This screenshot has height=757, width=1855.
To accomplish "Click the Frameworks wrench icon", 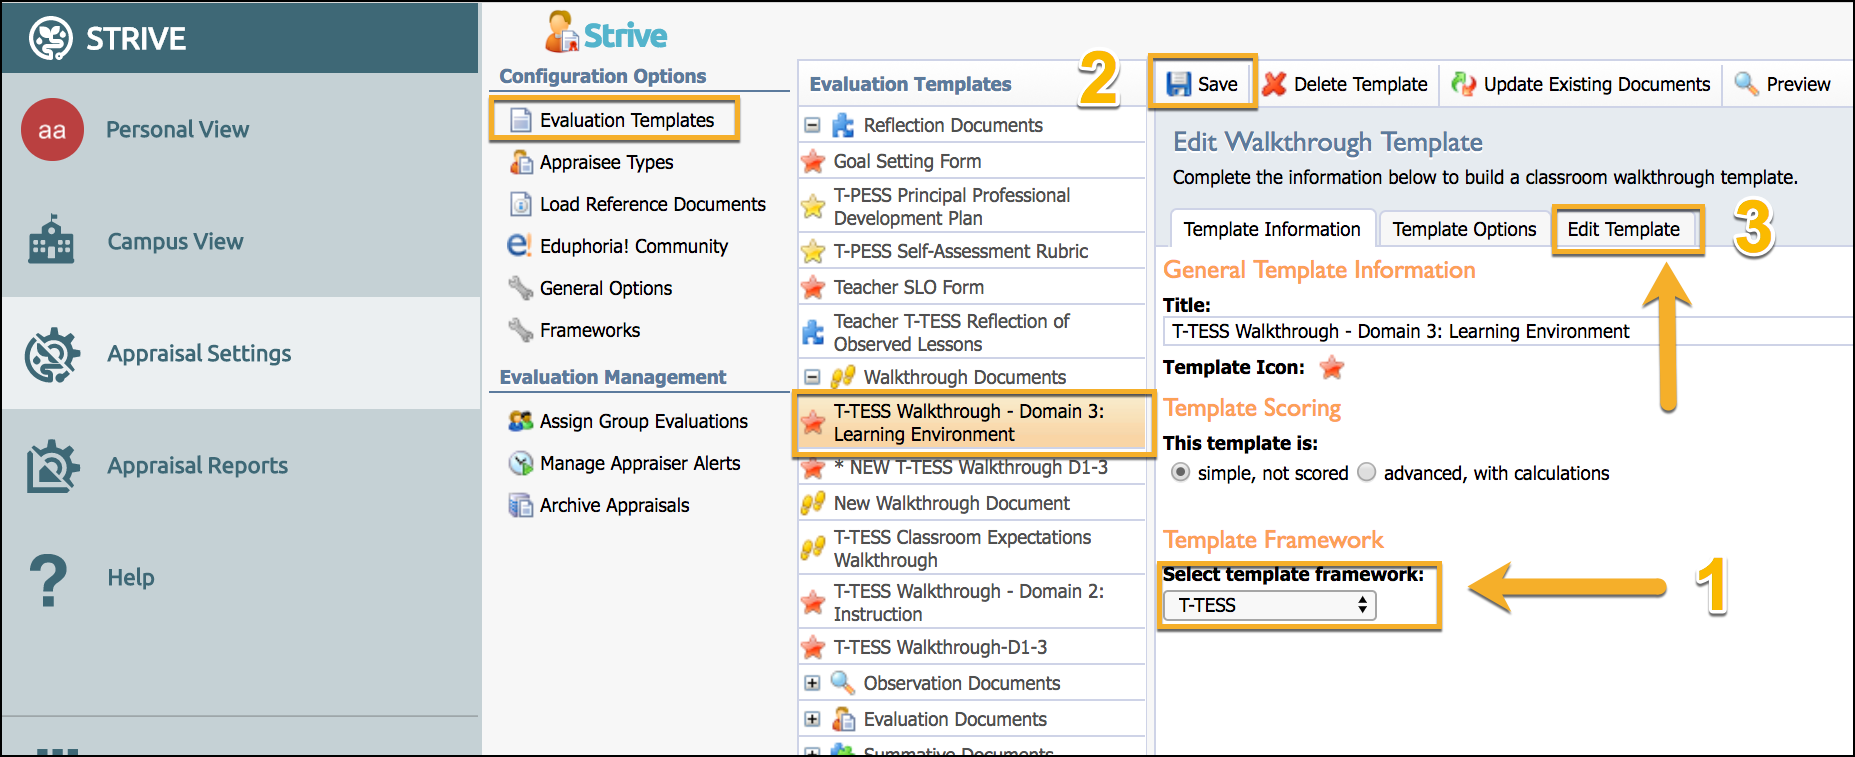I will pos(521,330).
